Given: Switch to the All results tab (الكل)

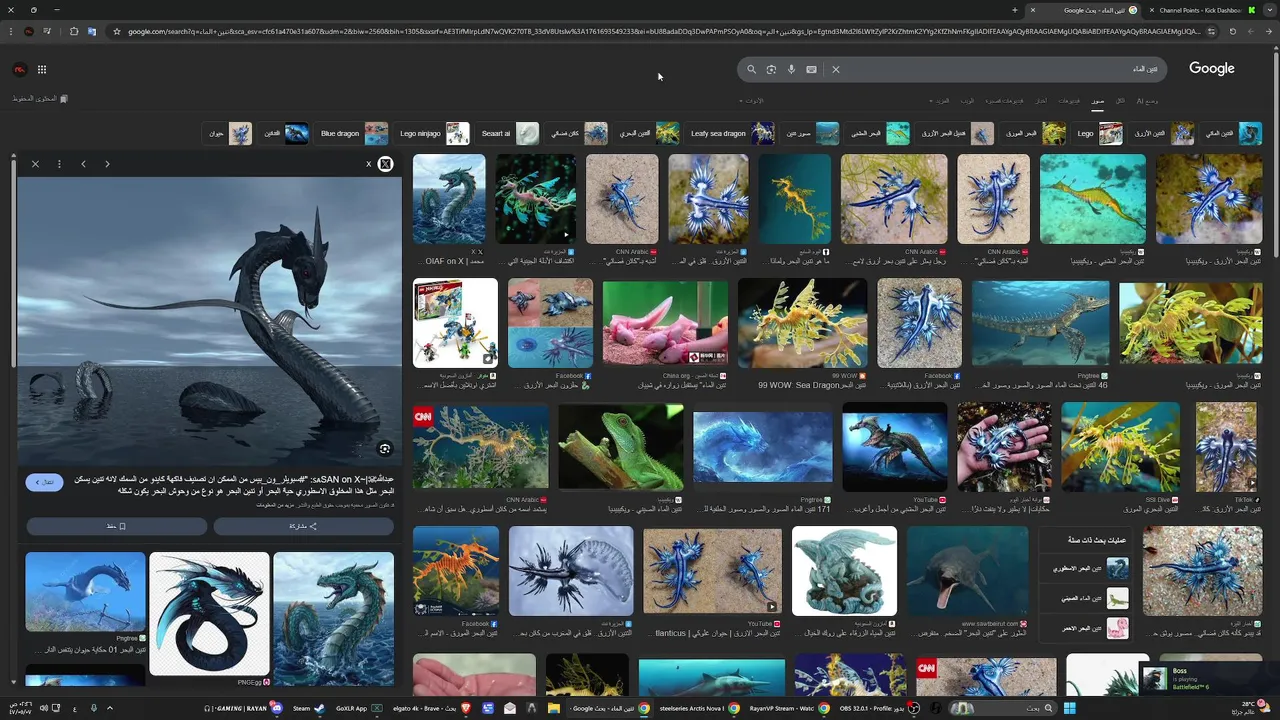Looking at the screenshot, I should (1121, 101).
